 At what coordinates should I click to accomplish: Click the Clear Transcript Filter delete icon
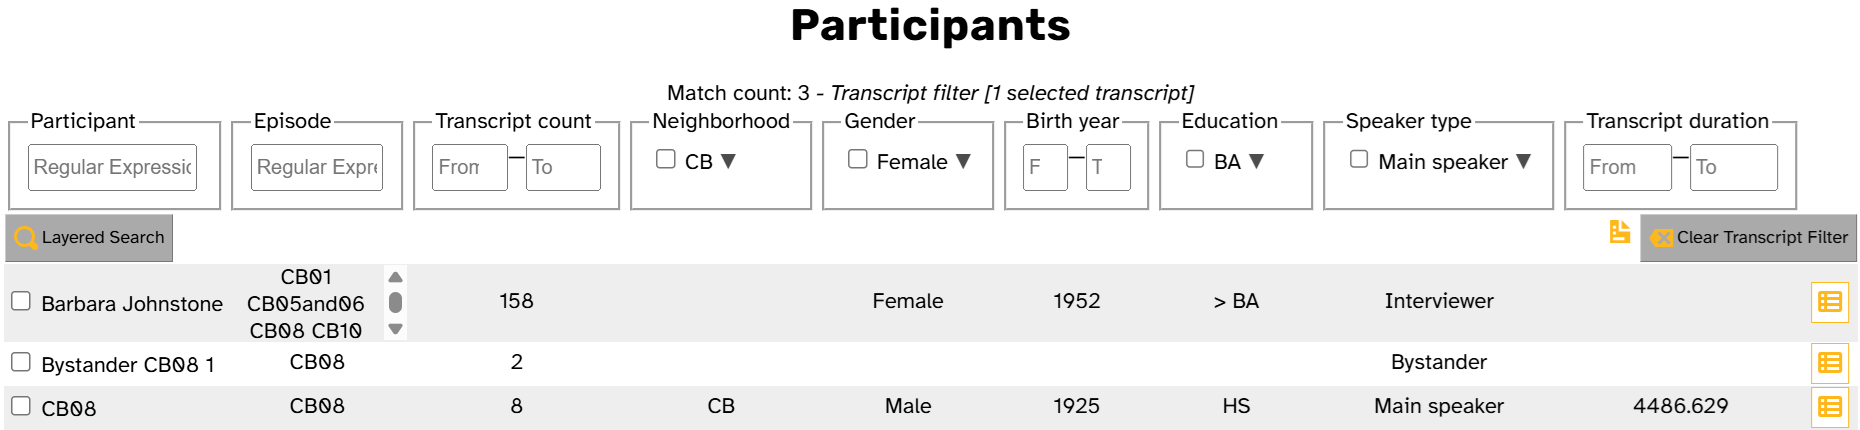coord(1662,238)
